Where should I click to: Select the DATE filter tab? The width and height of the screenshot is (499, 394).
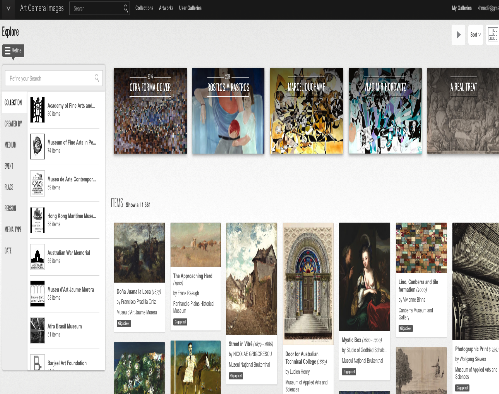pos(8,250)
